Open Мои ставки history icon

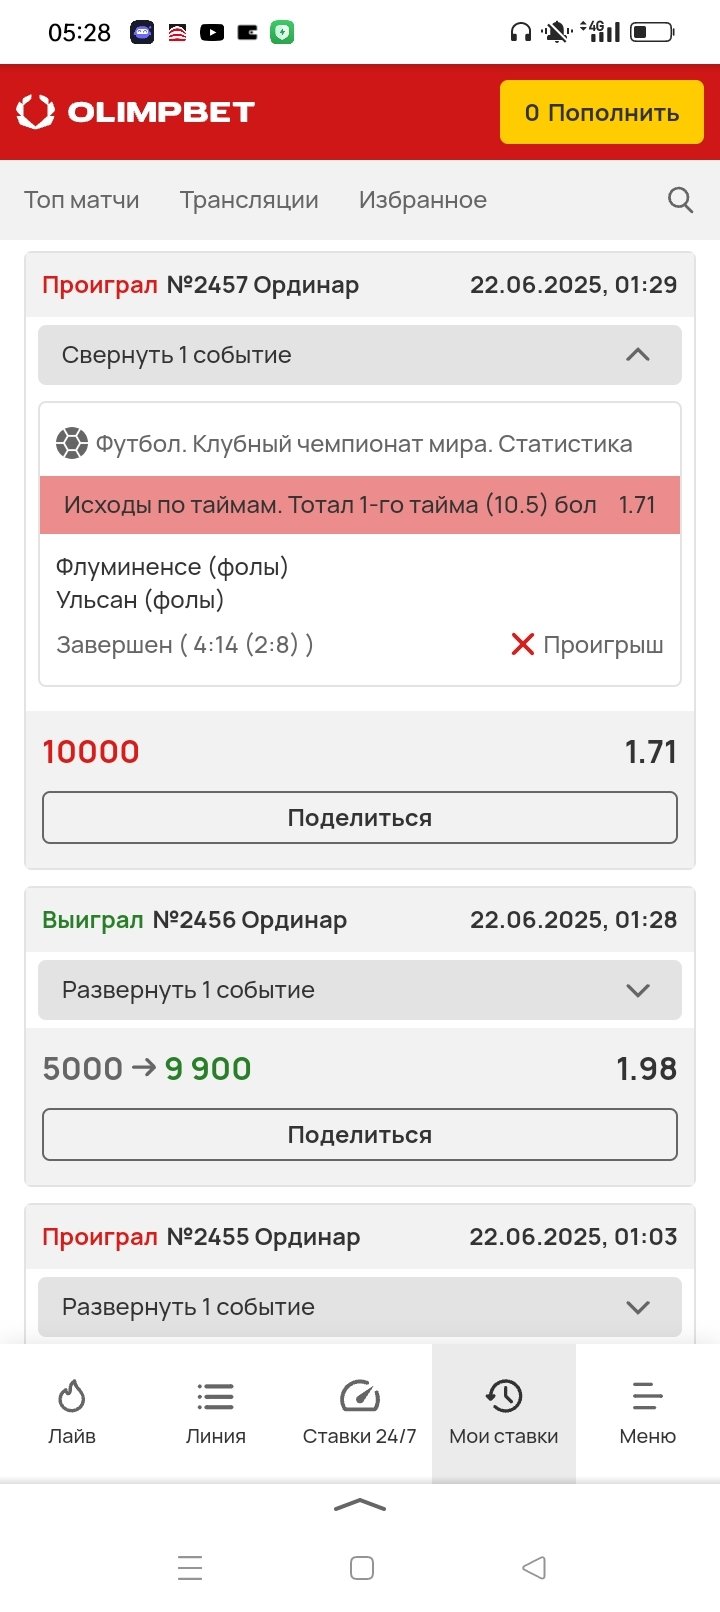click(504, 1396)
